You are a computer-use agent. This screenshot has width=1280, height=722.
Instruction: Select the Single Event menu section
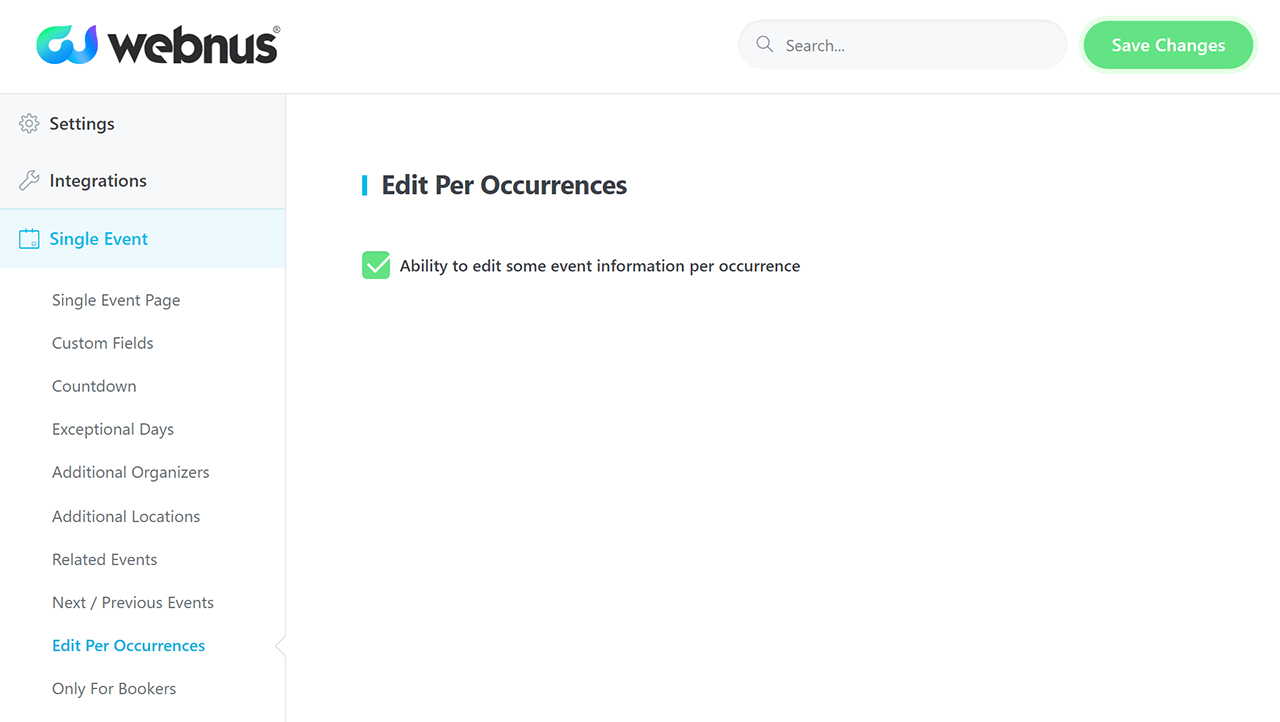[x=142, y=239]
